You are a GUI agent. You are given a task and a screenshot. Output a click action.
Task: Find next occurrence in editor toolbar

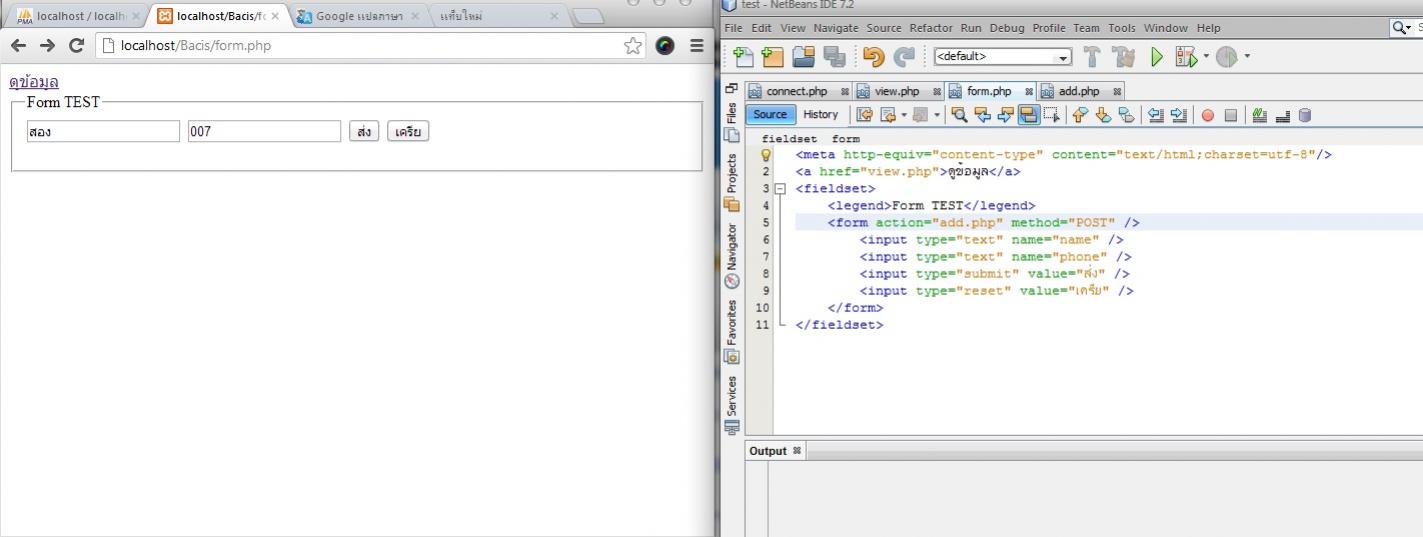(1006, 115)
